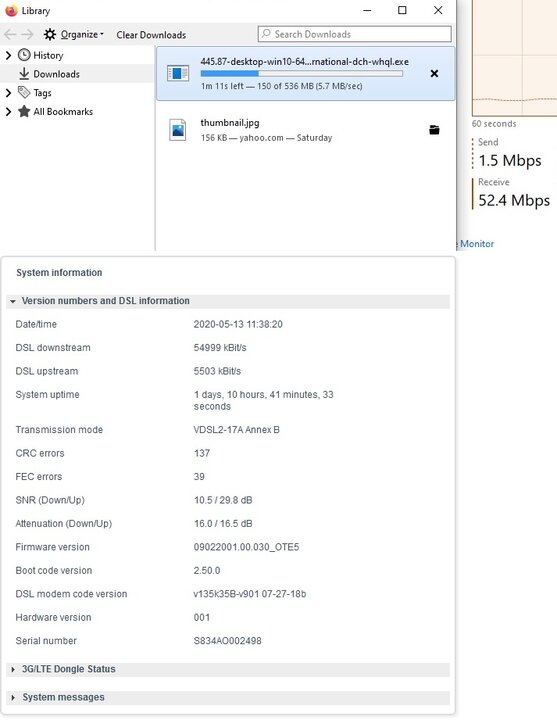Open containing folder for thumbnail.jpg
Viewport: 557px width, 720px height.
click(x=434, y=130)
